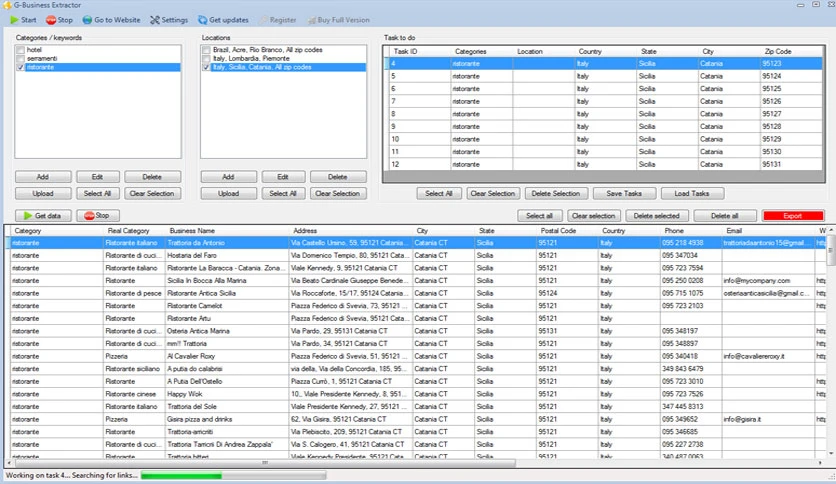836x484 pixels.
Task: Click Clear Selection under Categories / keywords
Action: click(x=152, y=193)
